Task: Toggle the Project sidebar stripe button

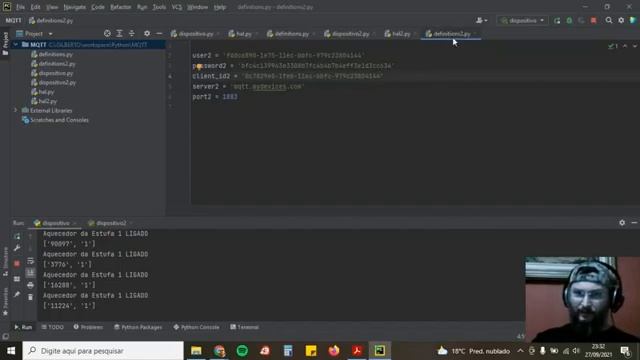Action: point(5,44)
